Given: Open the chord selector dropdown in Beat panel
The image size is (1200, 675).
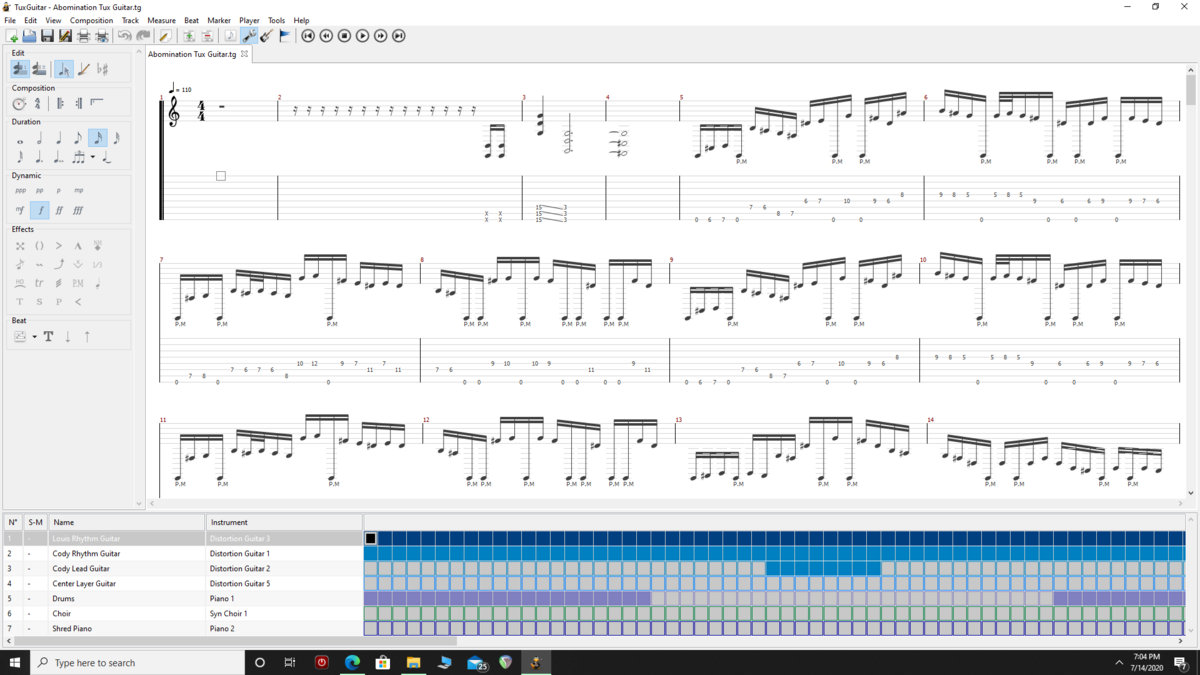Looking at the screenshot, I should pyautogui.click(x=33, y=335).
